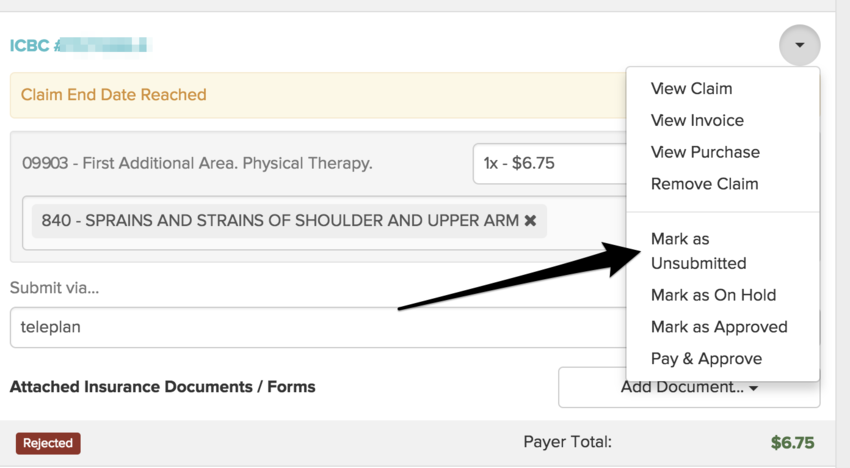Image resolution: width=850 pixels, height=468 pixels.
Task: Choose View Invoice menu entry
Action: tap(697, 120)
